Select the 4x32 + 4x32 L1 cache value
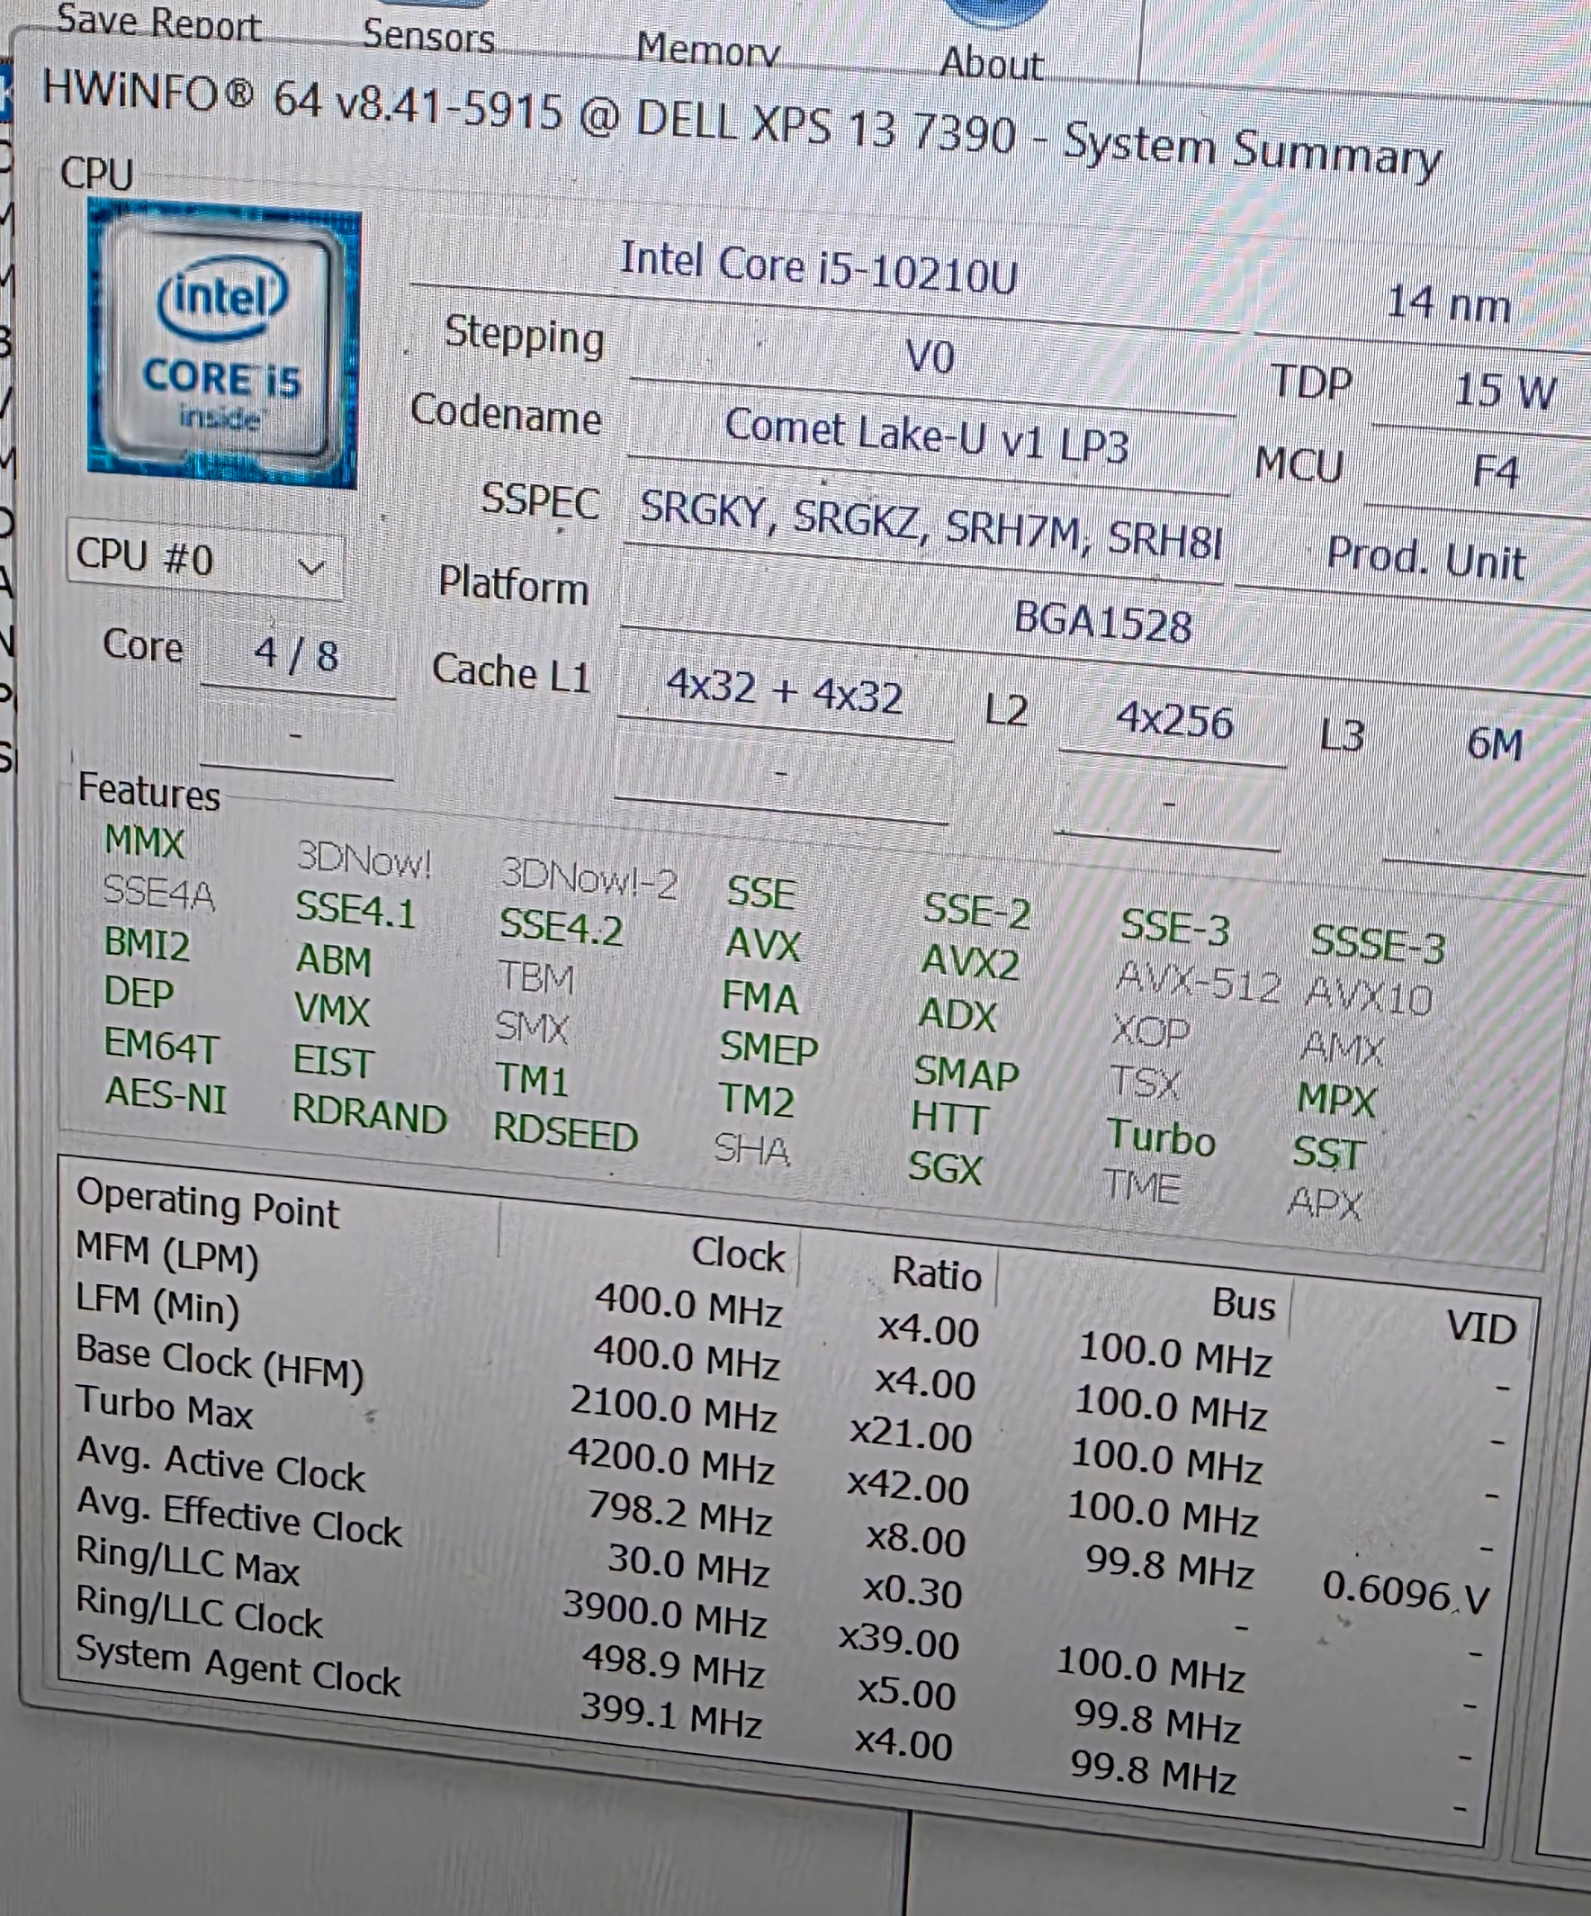Viewport: 1591px width, 1916px height. pos(785,691)
